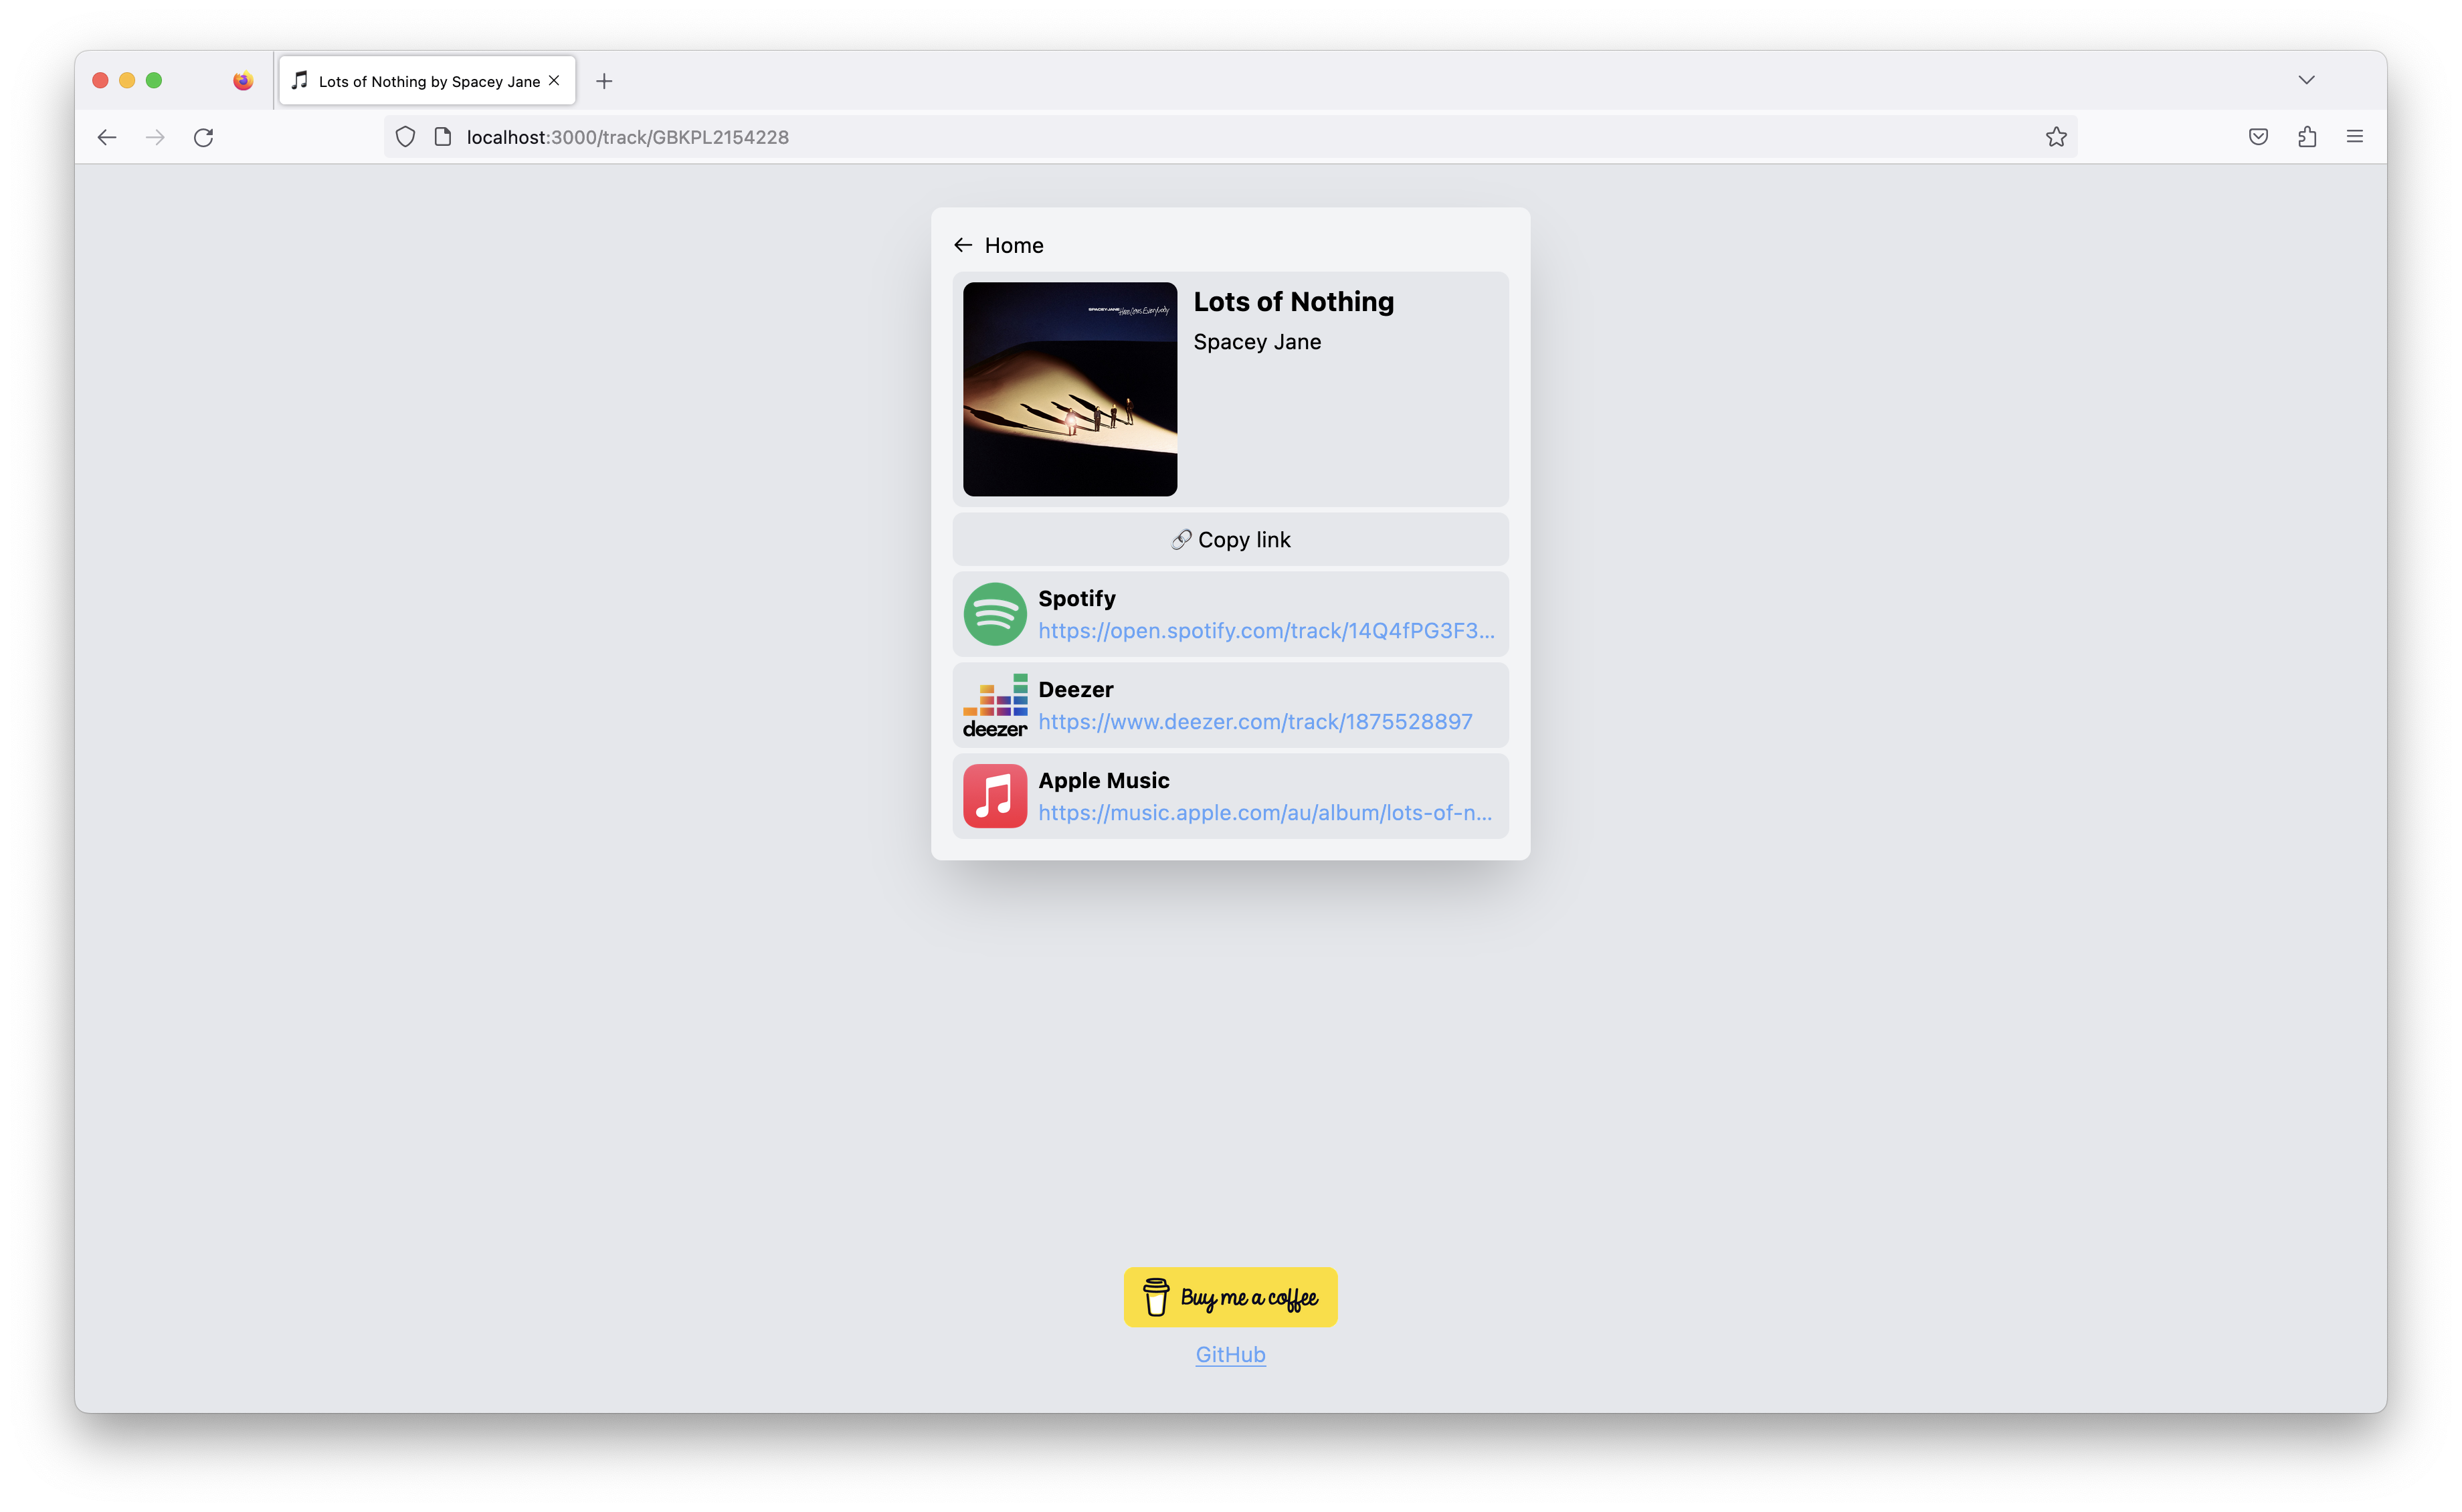Bookmark page with the star icon
The width and height of the screenshot is (2462, 1512).
[x=2055, y=137]
